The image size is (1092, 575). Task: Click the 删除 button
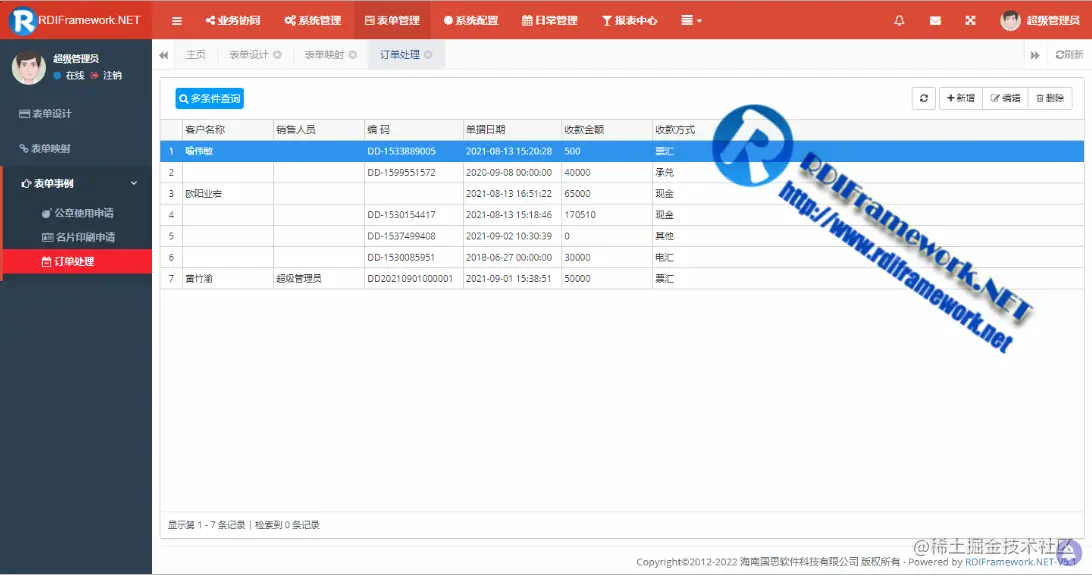1050,98
